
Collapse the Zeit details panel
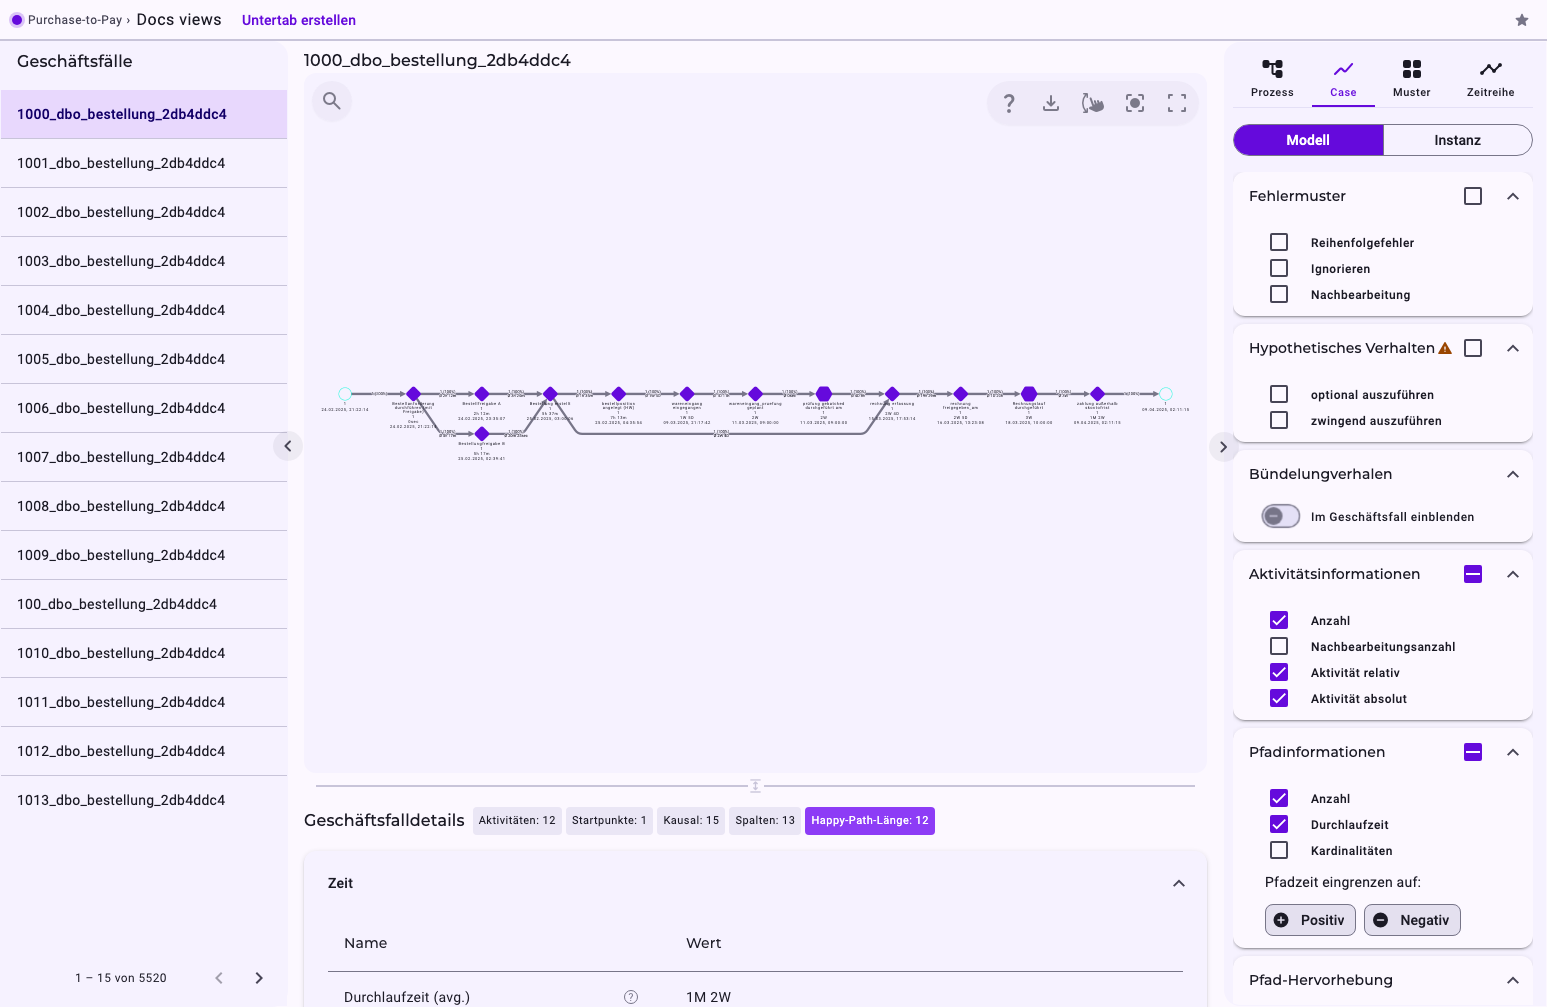click(x=1179, y=883)
